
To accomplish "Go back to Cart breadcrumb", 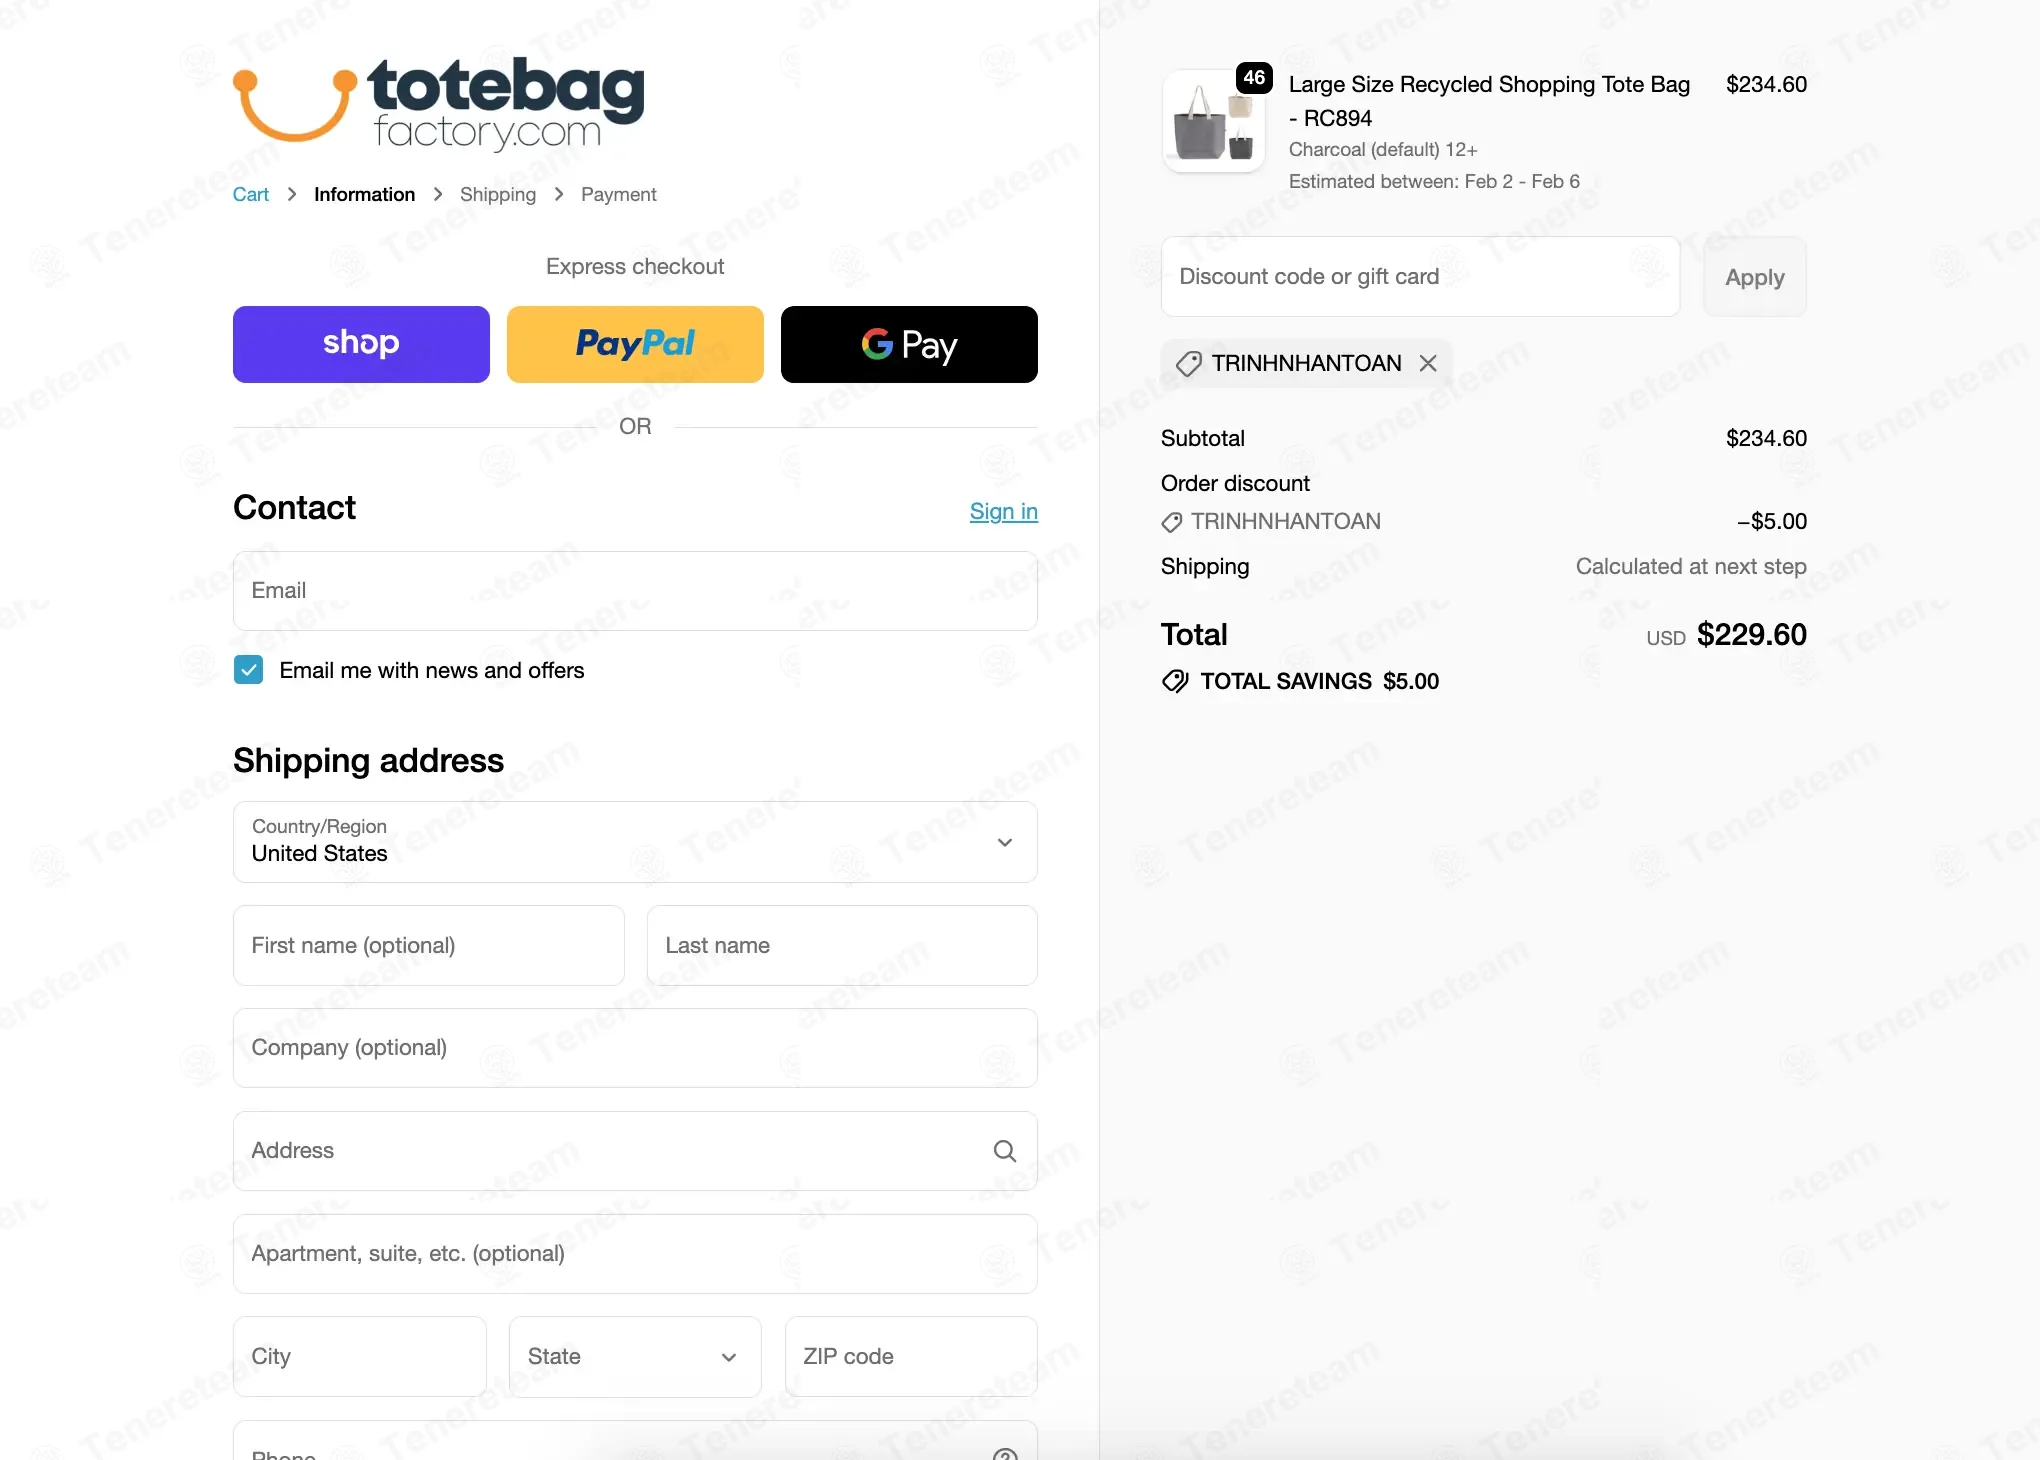I will [251, 194].
